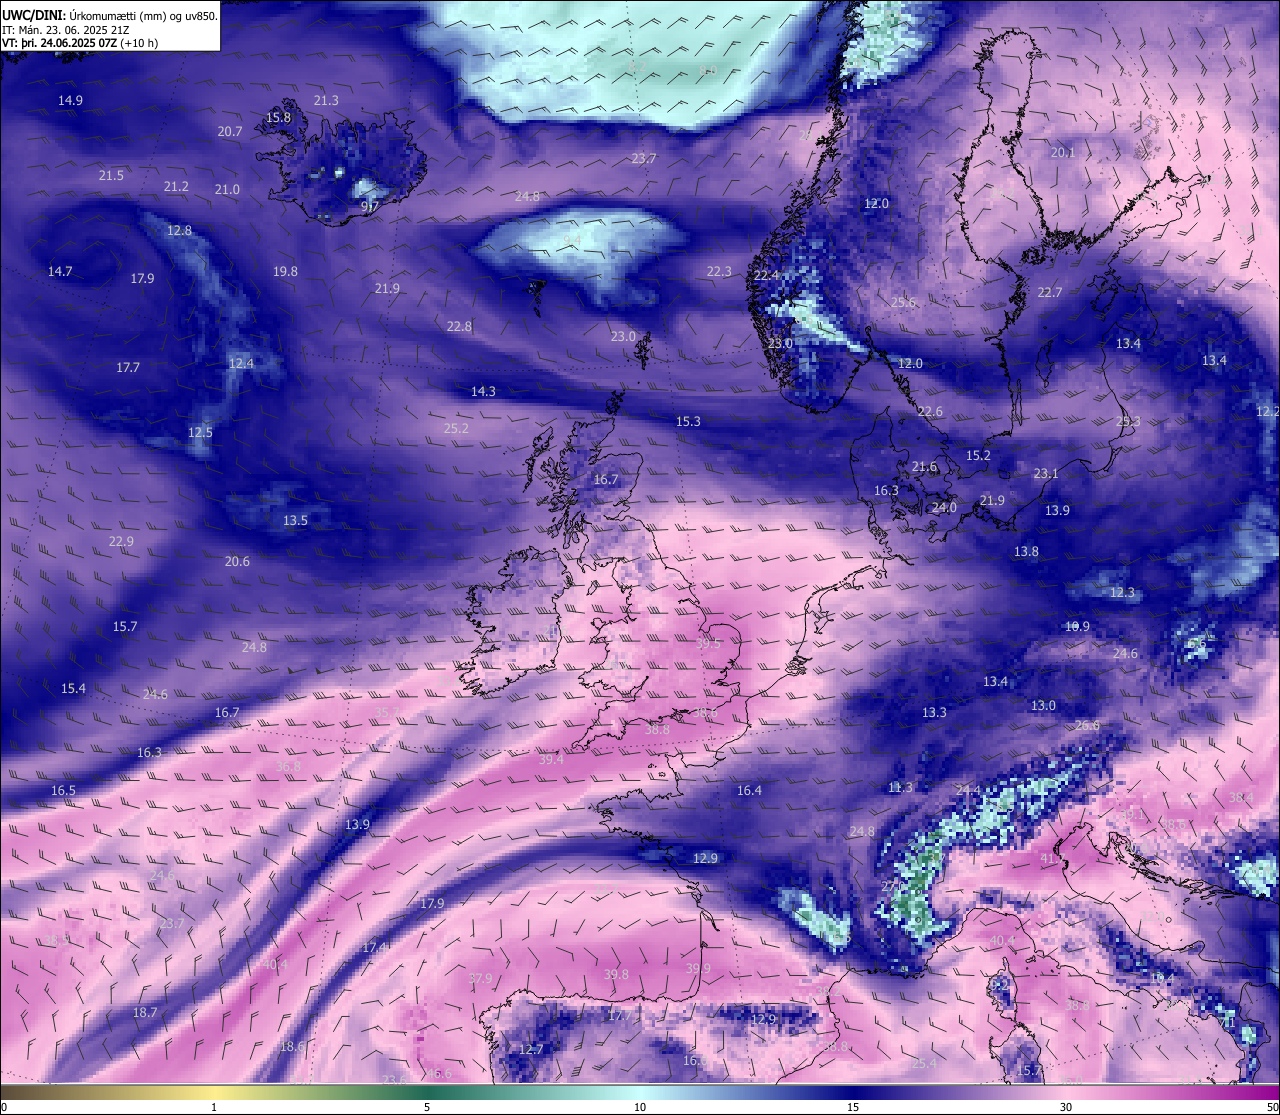Click the color scale tick labeled 1

coord(214,1107)
